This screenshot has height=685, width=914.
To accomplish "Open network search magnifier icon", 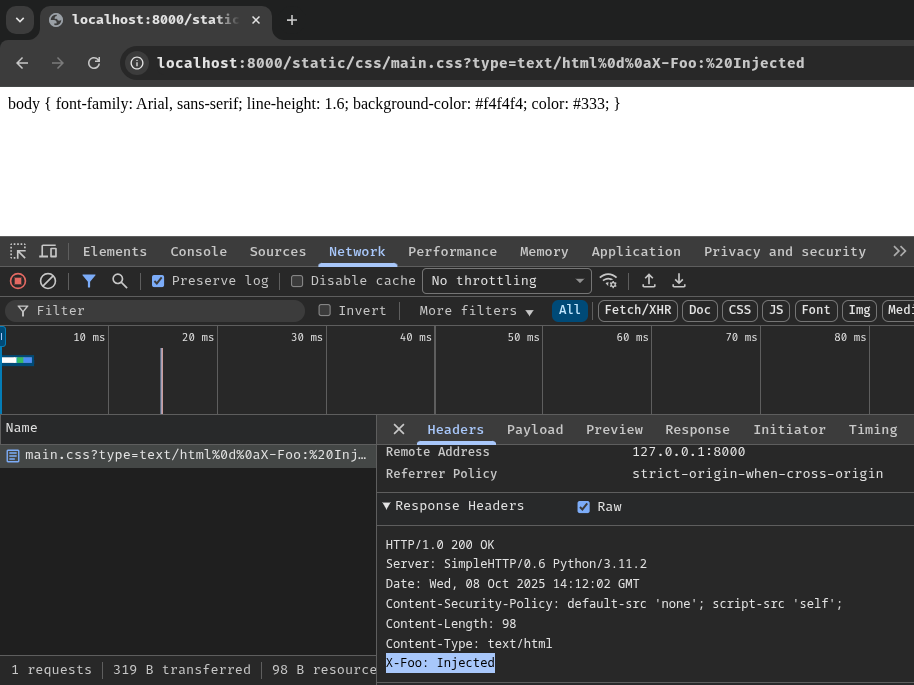I will (120, 281).
